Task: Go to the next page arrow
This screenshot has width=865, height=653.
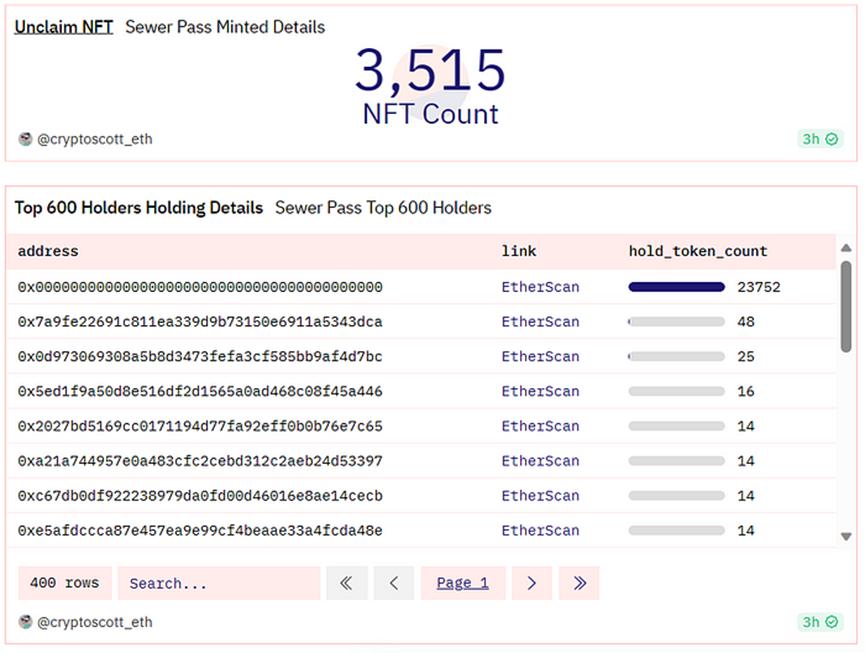Action: 532,583
